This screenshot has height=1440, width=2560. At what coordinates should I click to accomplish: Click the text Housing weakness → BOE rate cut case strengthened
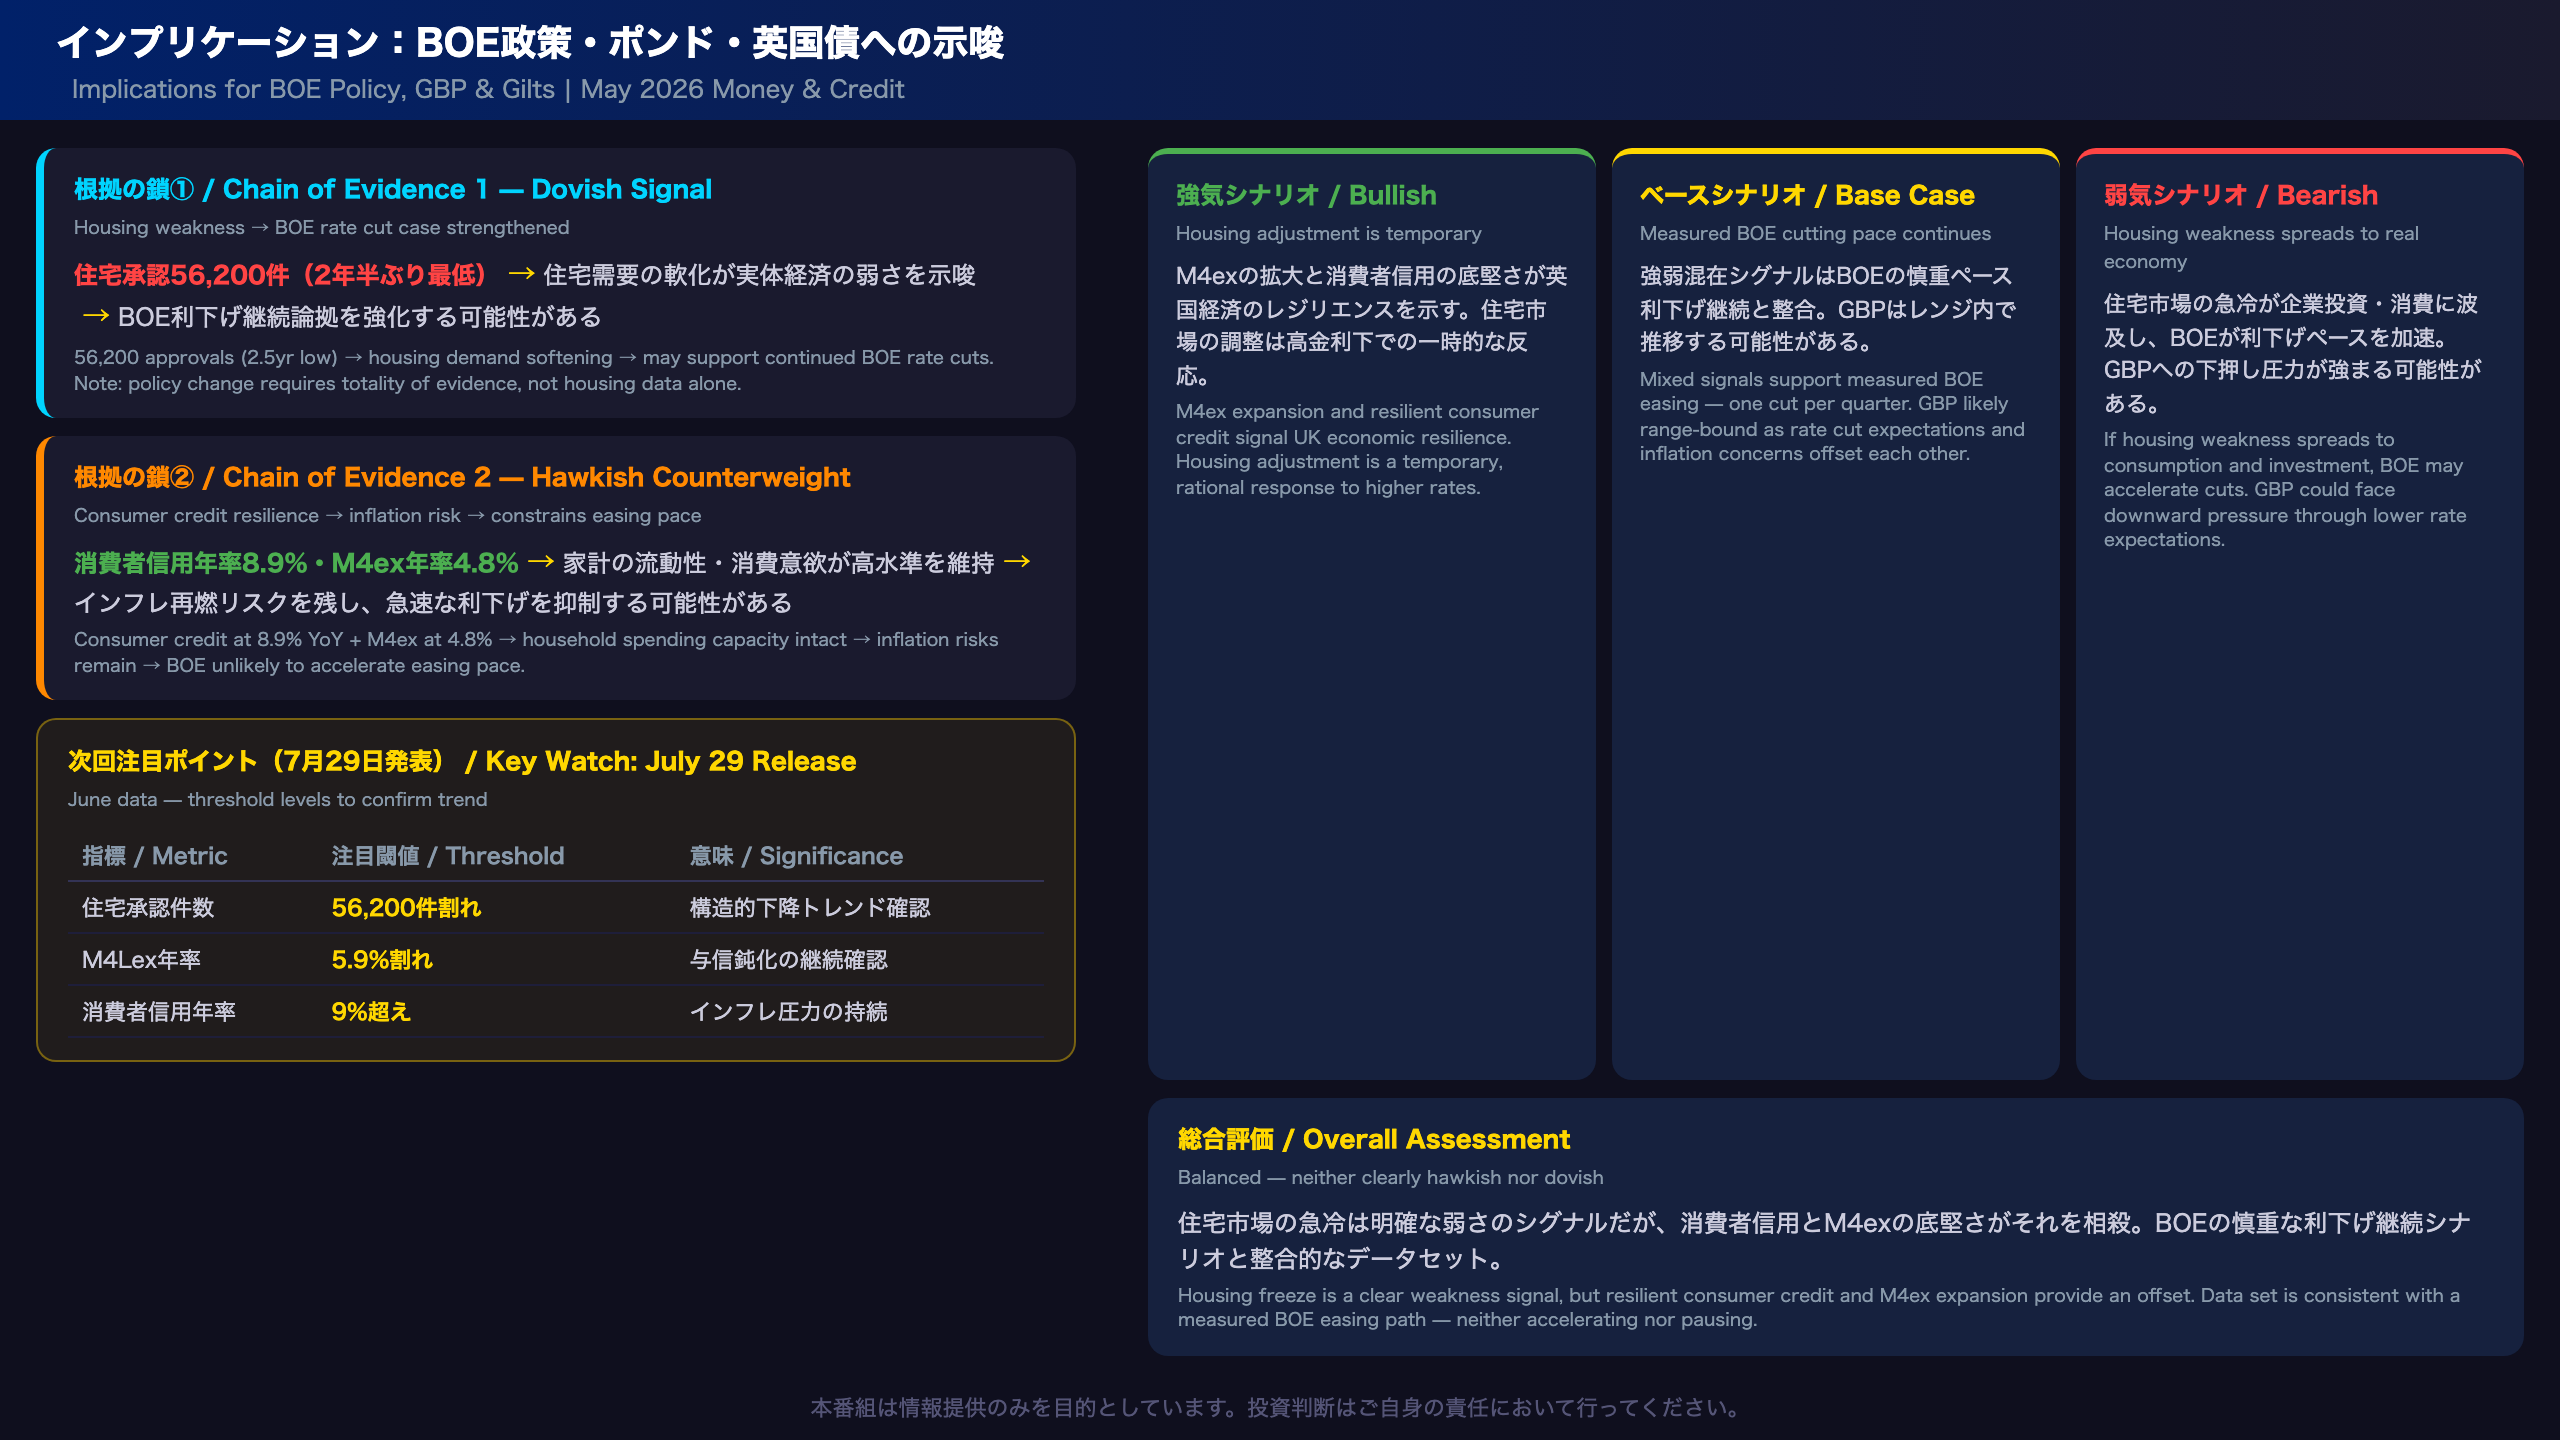pyautogui.click(x=321, y=228)
